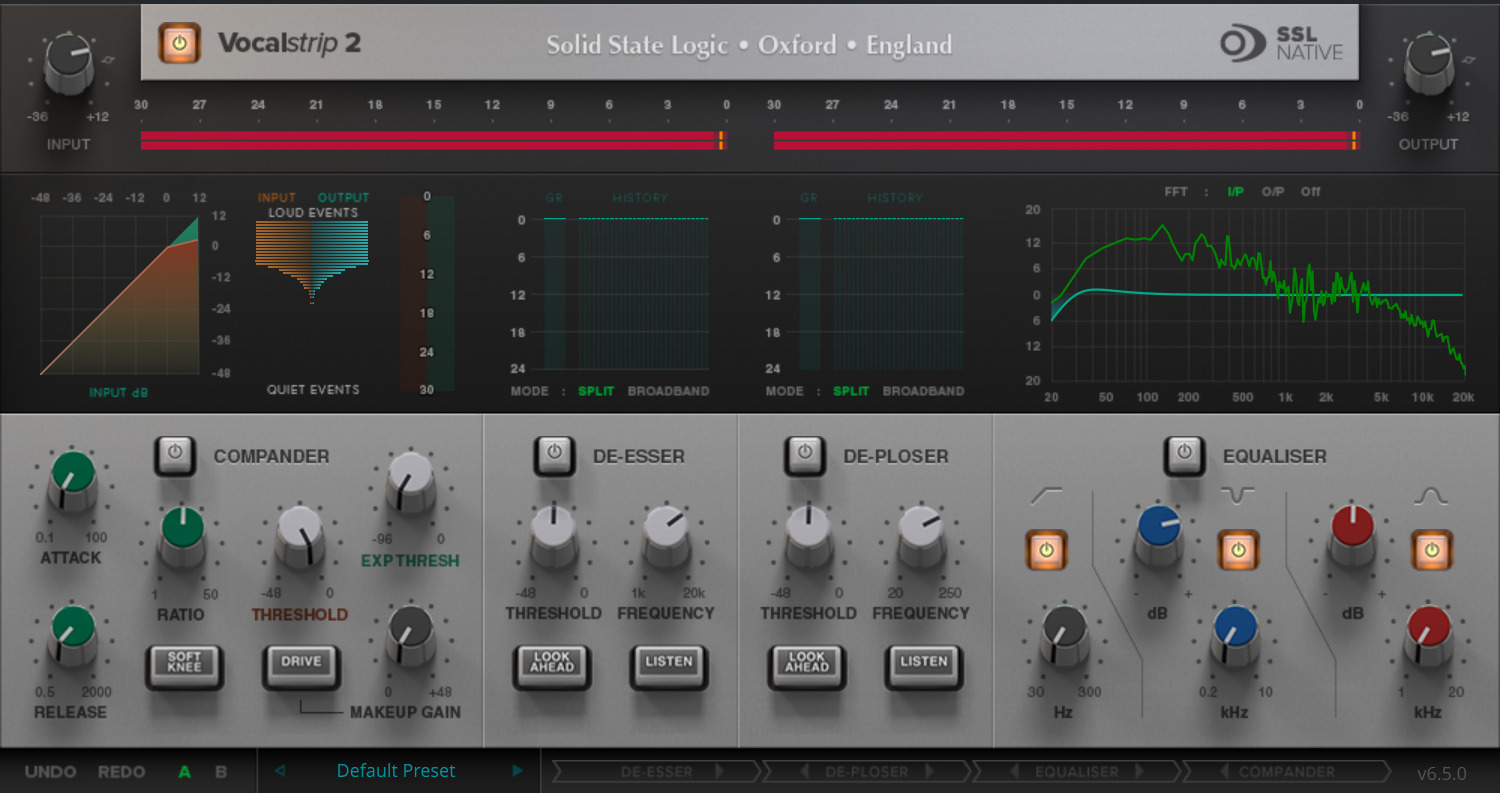The height and width of the screenshot is (793, 1500).
Task: Click the EQ frequency response graph
Action: click(x=1258, y=295)
